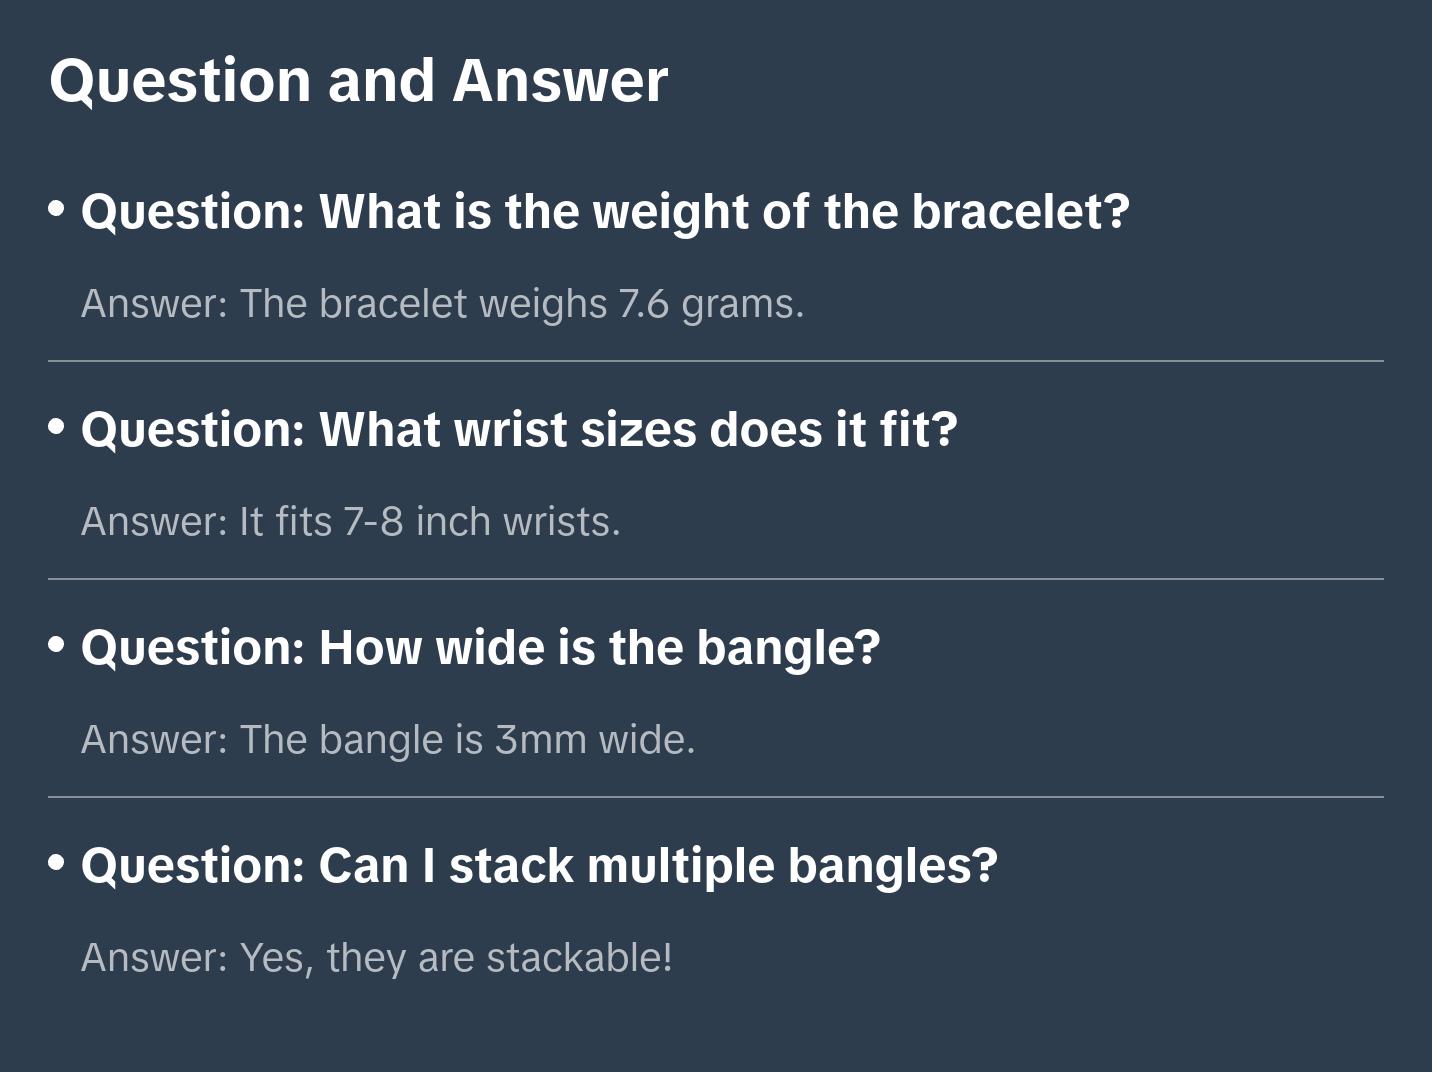Click the word "Answer:" before the bracelet weight
This screenshot has height=1072, width=1432.
(154, 304)
